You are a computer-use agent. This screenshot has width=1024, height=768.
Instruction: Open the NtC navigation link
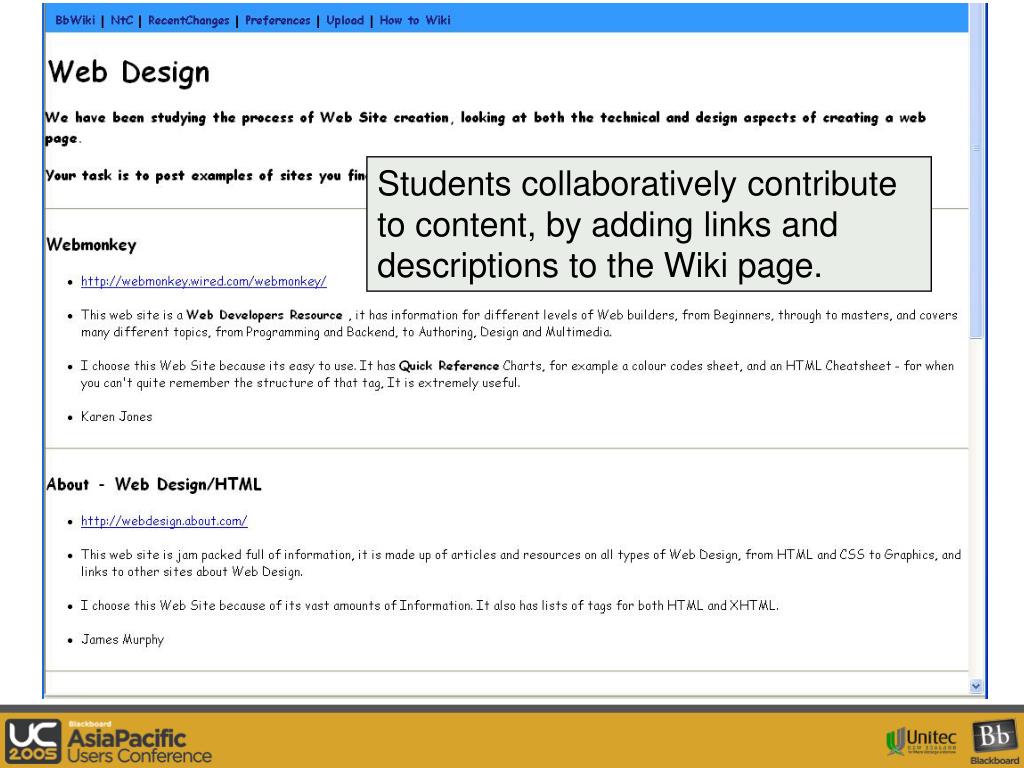click(121, 20)
